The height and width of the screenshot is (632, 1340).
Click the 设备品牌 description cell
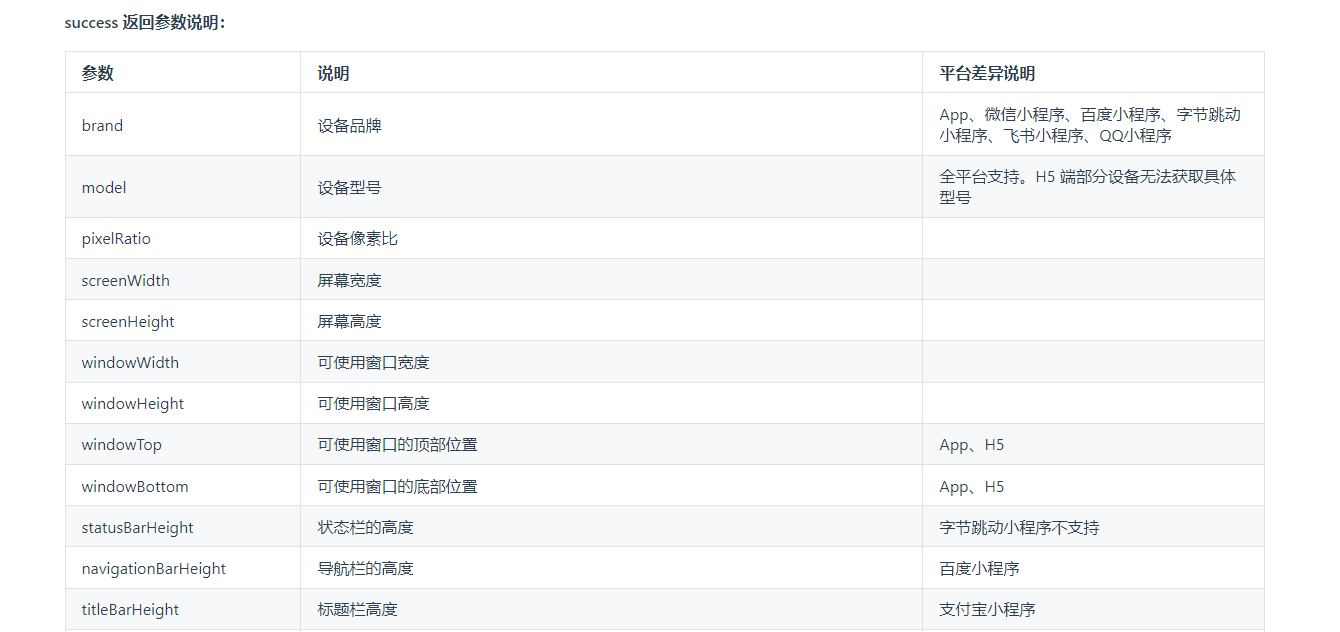tap(348, 125)
